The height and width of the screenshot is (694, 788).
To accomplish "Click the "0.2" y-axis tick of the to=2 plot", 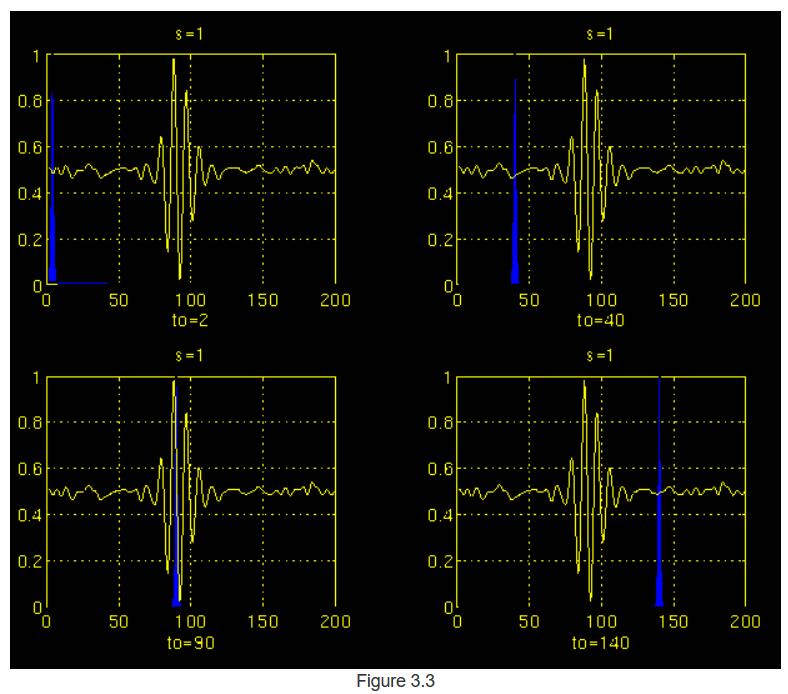I will [x=30, y=239].
